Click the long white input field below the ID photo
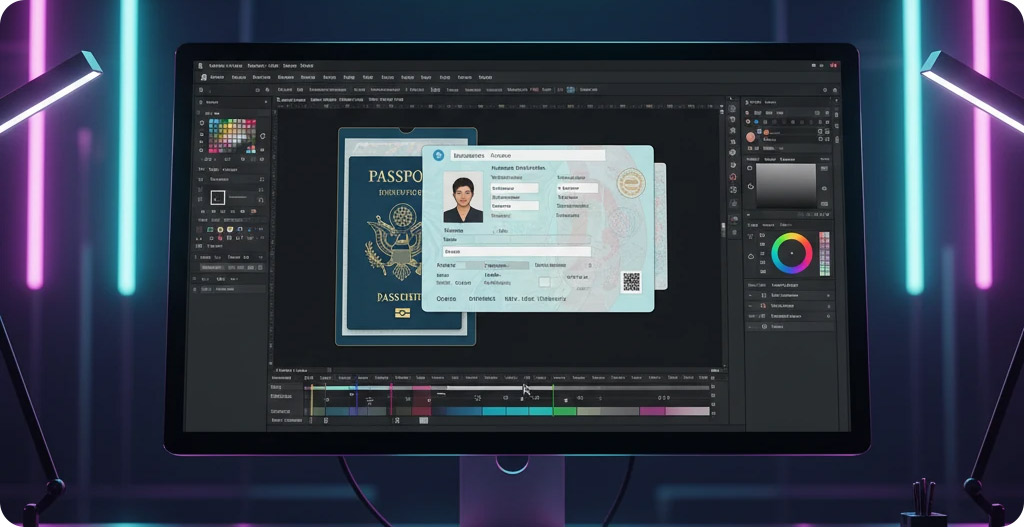The image size is (1024, 527). point(517,251)
